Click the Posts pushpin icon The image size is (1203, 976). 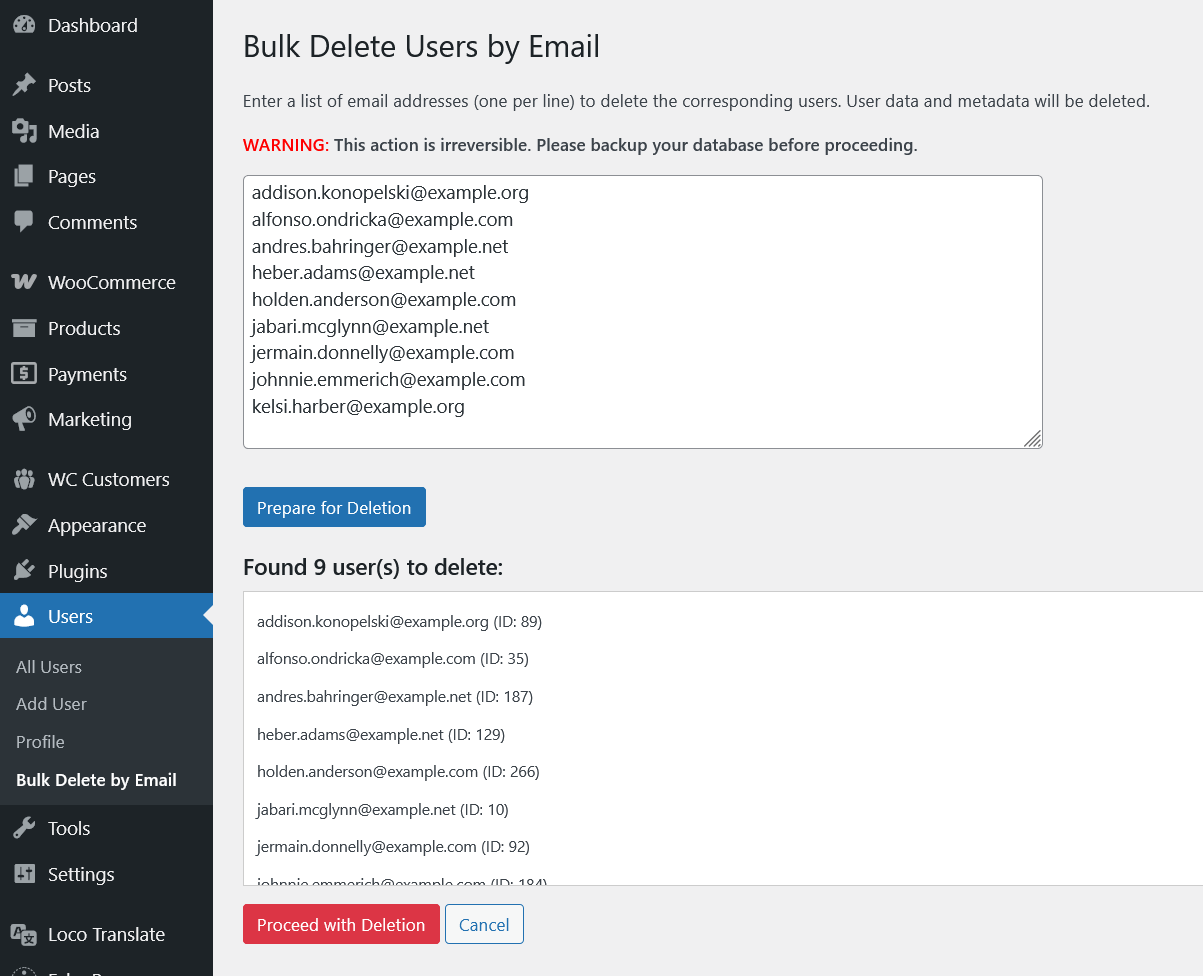tap(24, 85)
